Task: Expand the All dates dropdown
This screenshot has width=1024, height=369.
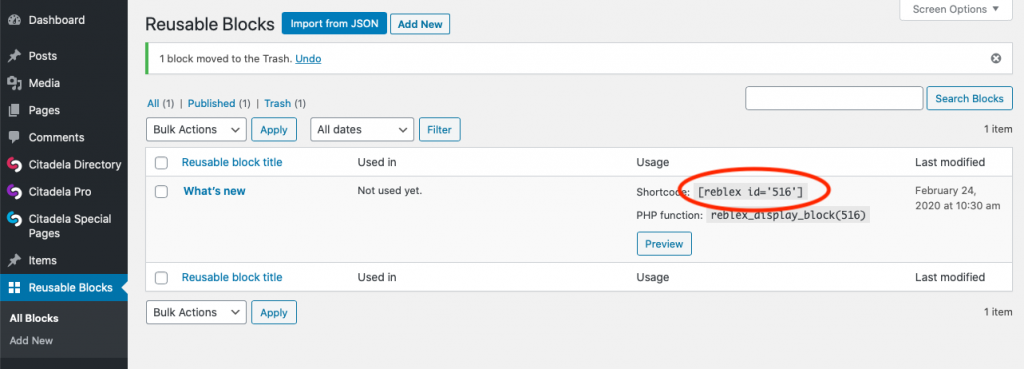Action: (x=362, y=129)
